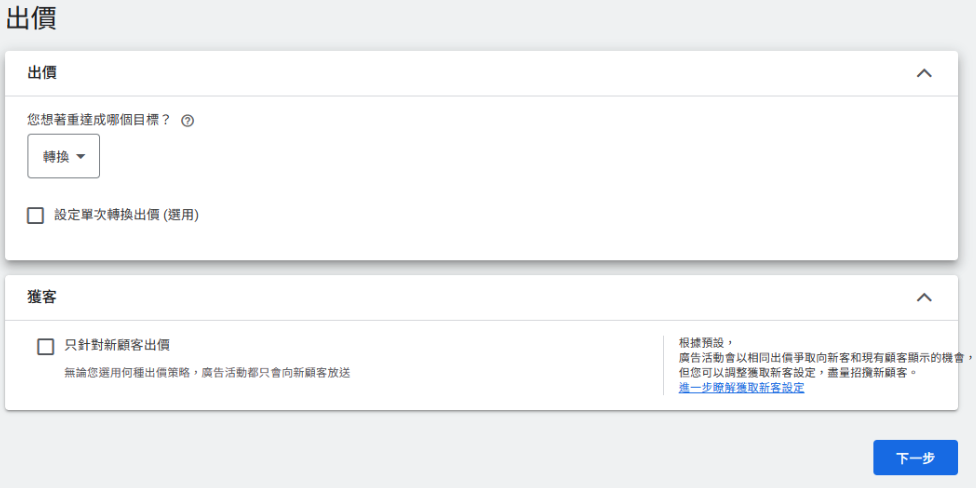Click the arrow in the 轉換 dropdown
The width and height of the screenshot is (976, 488).
tap(81, 156)
